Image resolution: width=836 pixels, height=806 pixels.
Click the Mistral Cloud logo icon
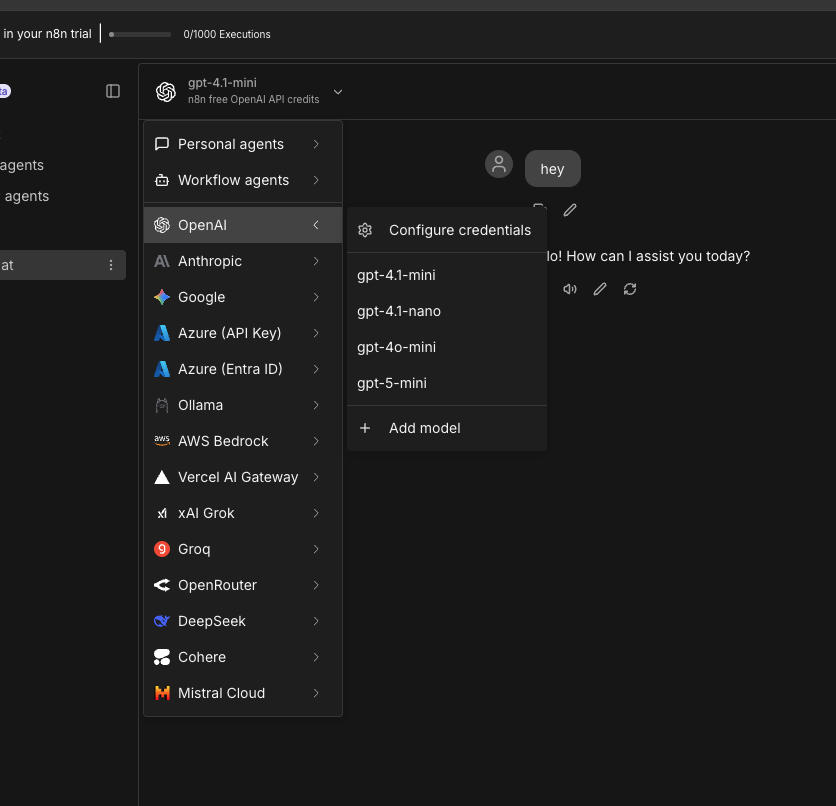coord(162,693)
